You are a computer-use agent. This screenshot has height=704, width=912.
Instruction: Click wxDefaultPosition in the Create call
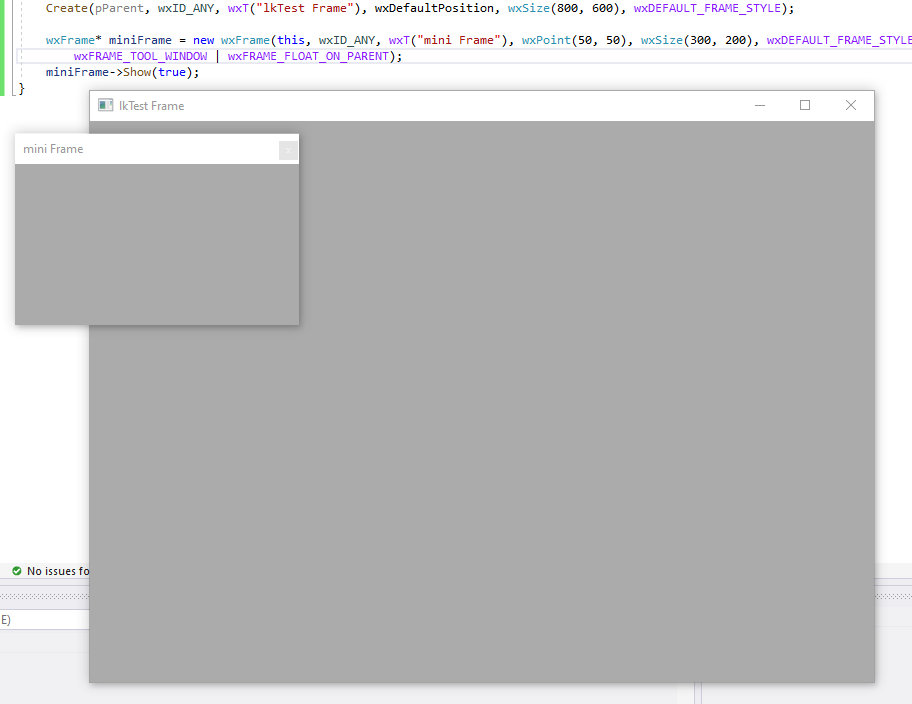click(x=434, y=8)
